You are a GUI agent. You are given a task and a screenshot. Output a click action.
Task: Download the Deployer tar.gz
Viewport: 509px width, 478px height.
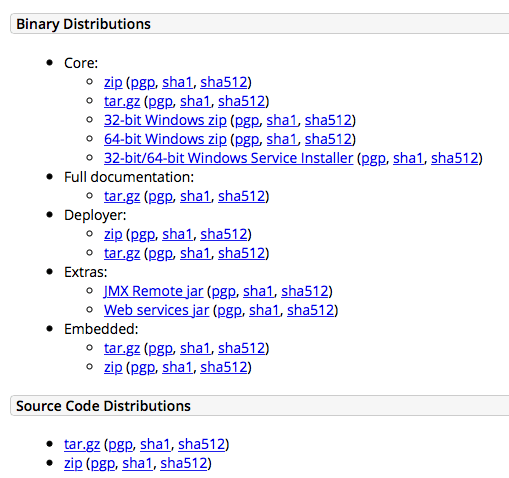pyautogui.click(x=122, y=253)
